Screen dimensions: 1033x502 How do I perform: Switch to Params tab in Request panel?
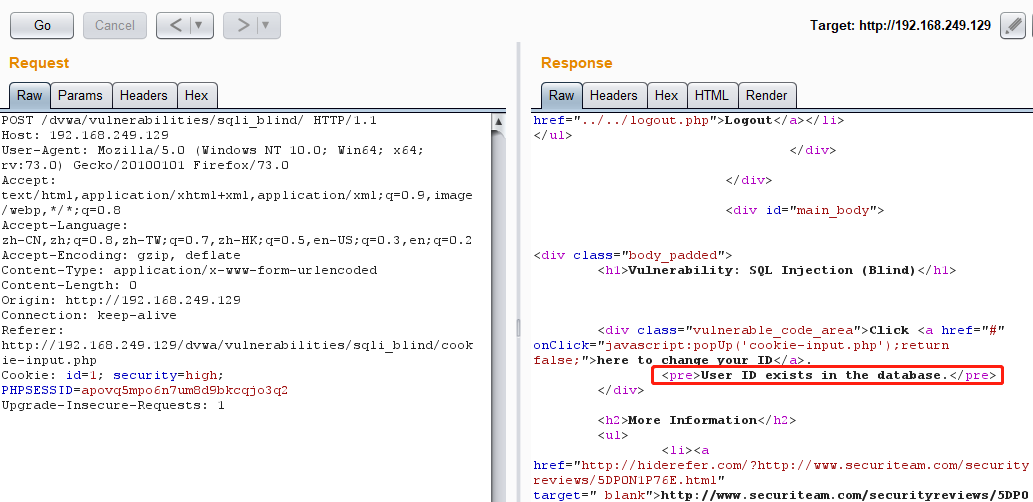[80, 96]
